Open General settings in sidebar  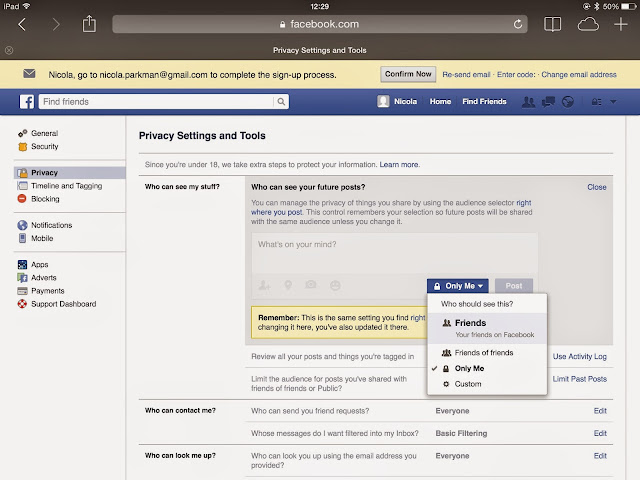coord(44,133)
